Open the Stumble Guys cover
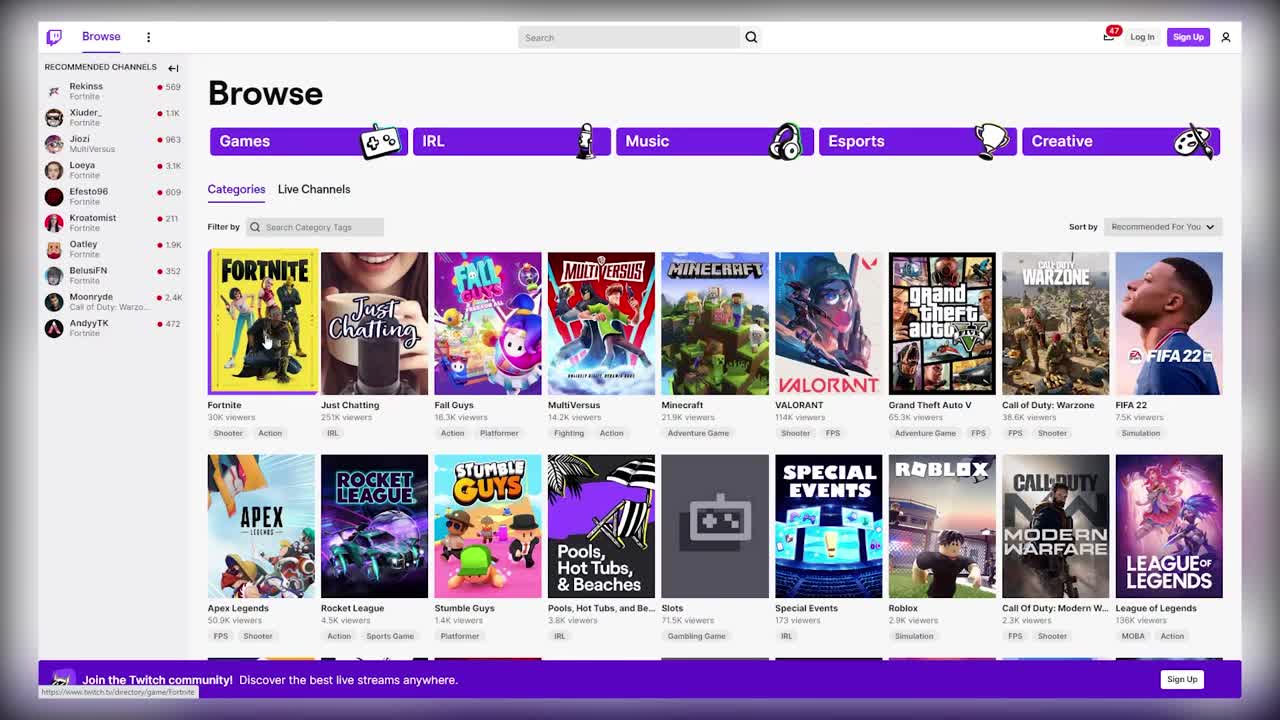 (488, 526)
